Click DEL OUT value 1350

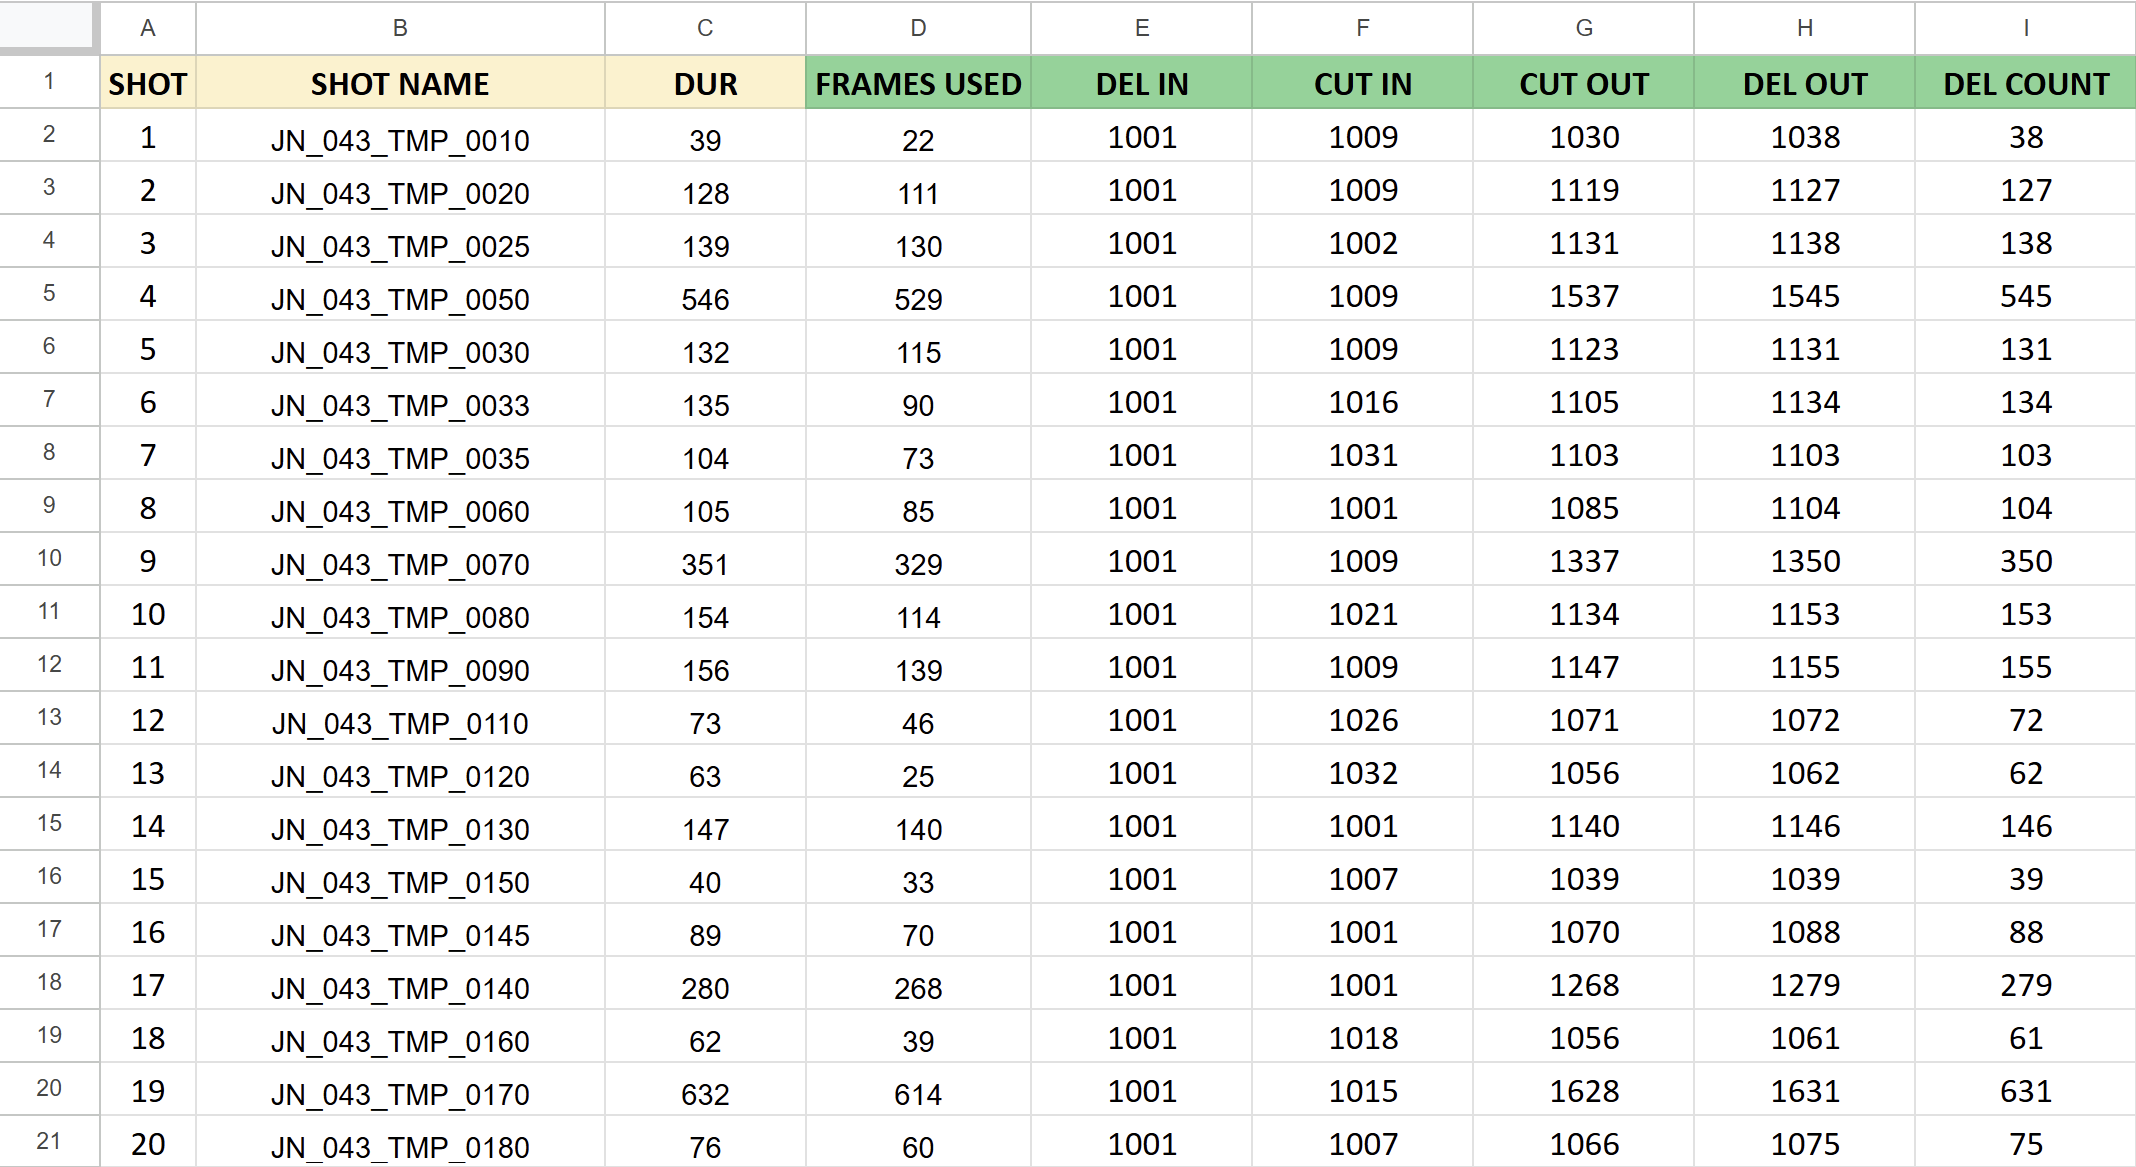pyautogui.click(x=1804, y=562)
